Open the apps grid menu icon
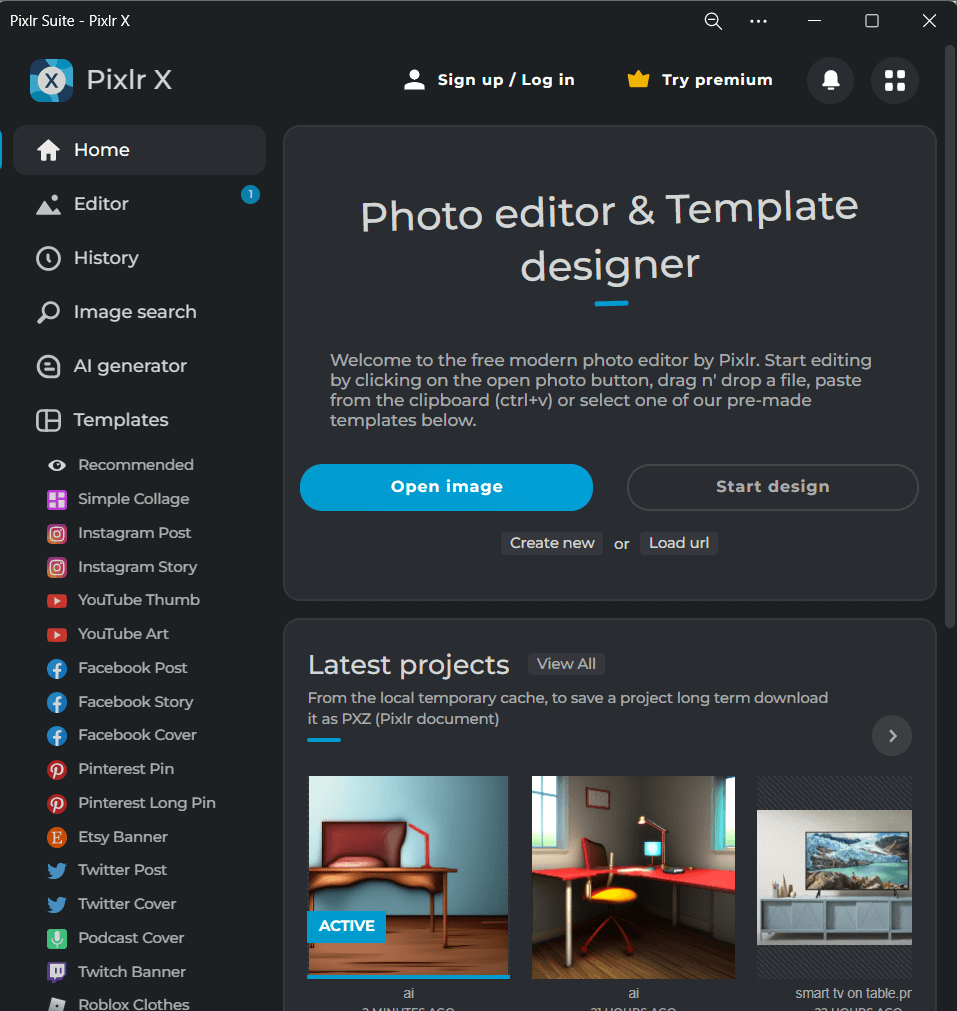 click(894, 80)
